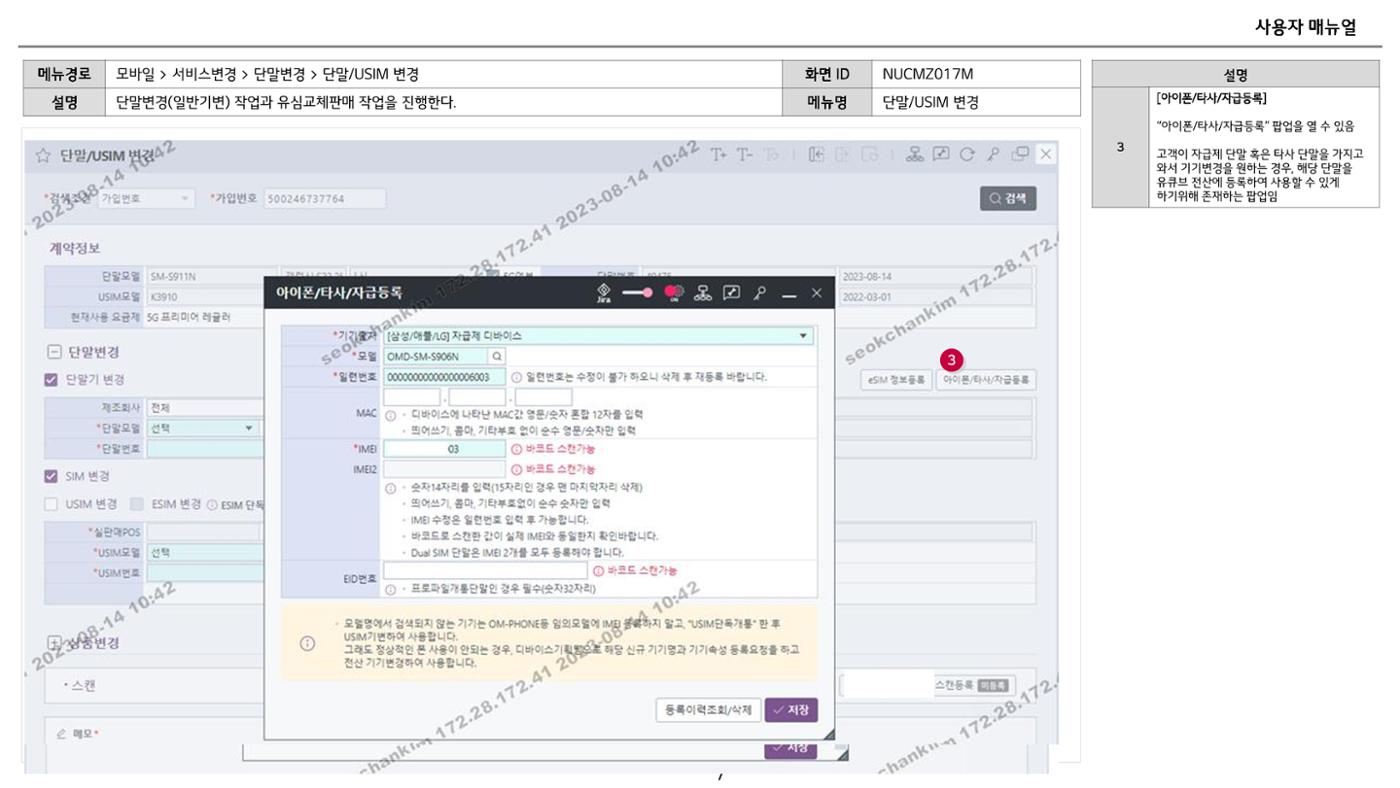Click the memo pencil icon next to 메모

[62, 734]
